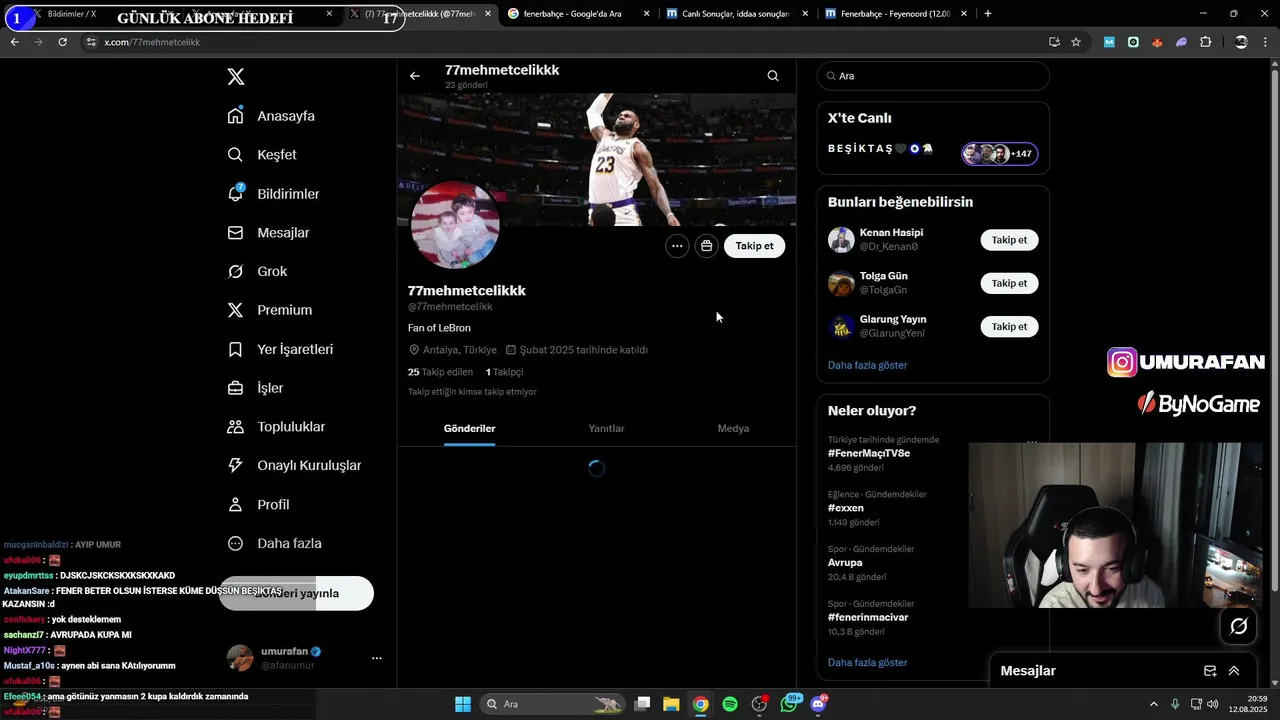Screen dimensions: 1280x720
Task: Show more suggestions under Bunları beğenebilirsin
Action: click(x=867, y=365)
